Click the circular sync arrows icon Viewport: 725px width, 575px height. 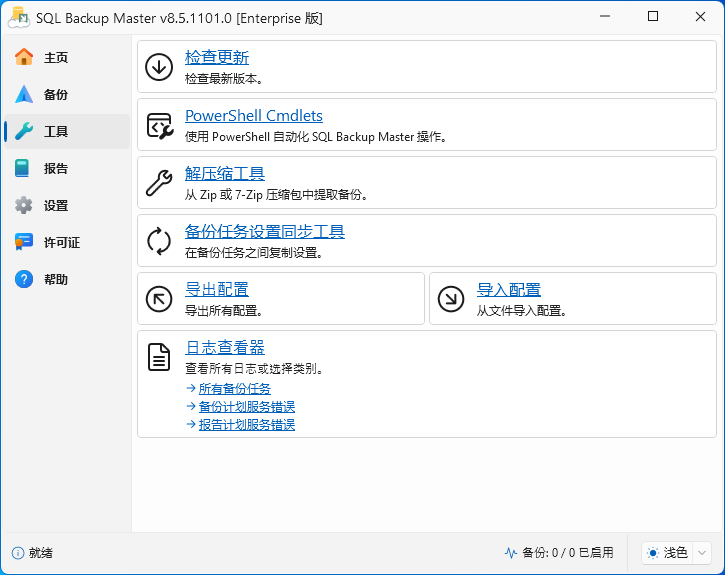tap(159, 241)
